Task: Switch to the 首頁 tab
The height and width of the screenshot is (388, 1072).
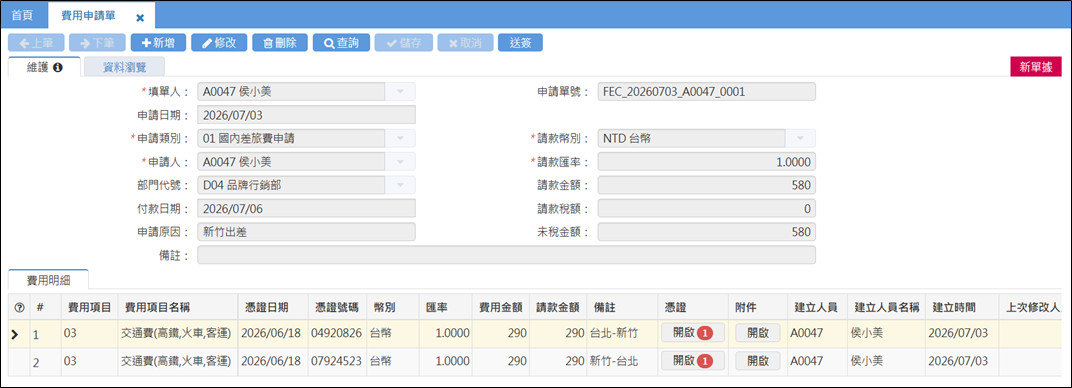Action: [x=23, y=15]
